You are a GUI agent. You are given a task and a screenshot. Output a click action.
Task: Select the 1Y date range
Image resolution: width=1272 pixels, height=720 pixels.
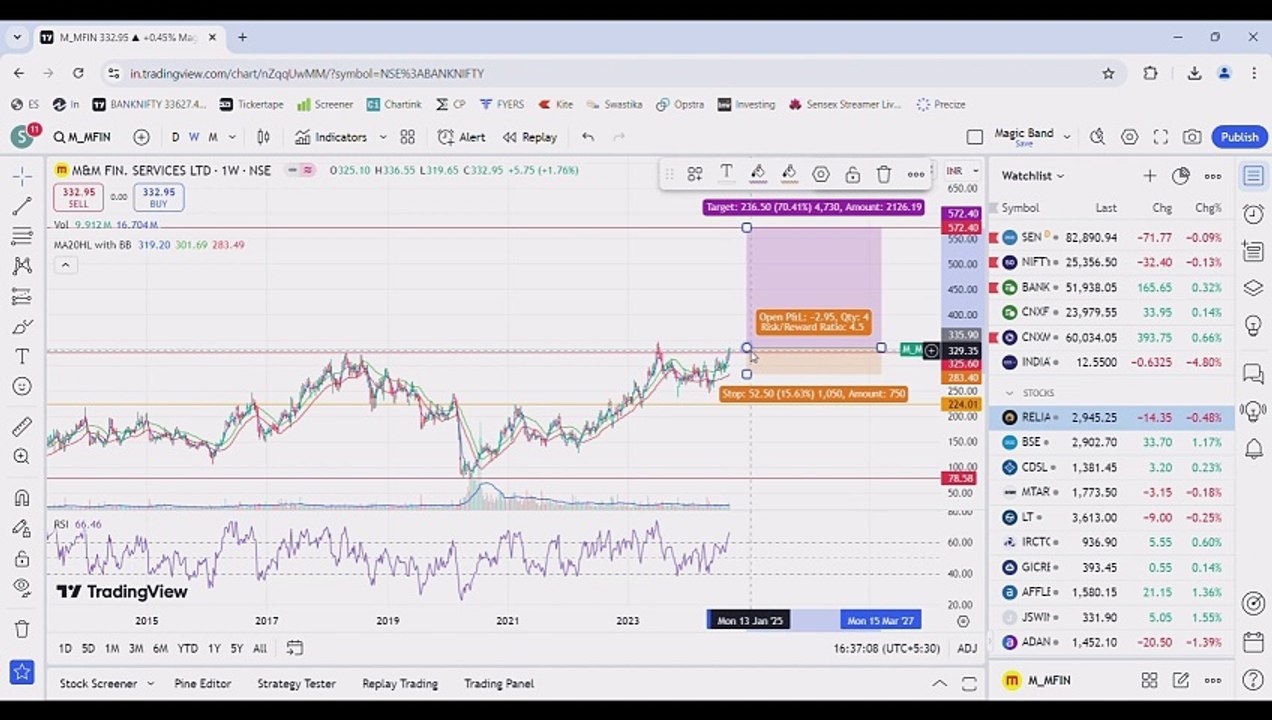(x=213, y=649)
